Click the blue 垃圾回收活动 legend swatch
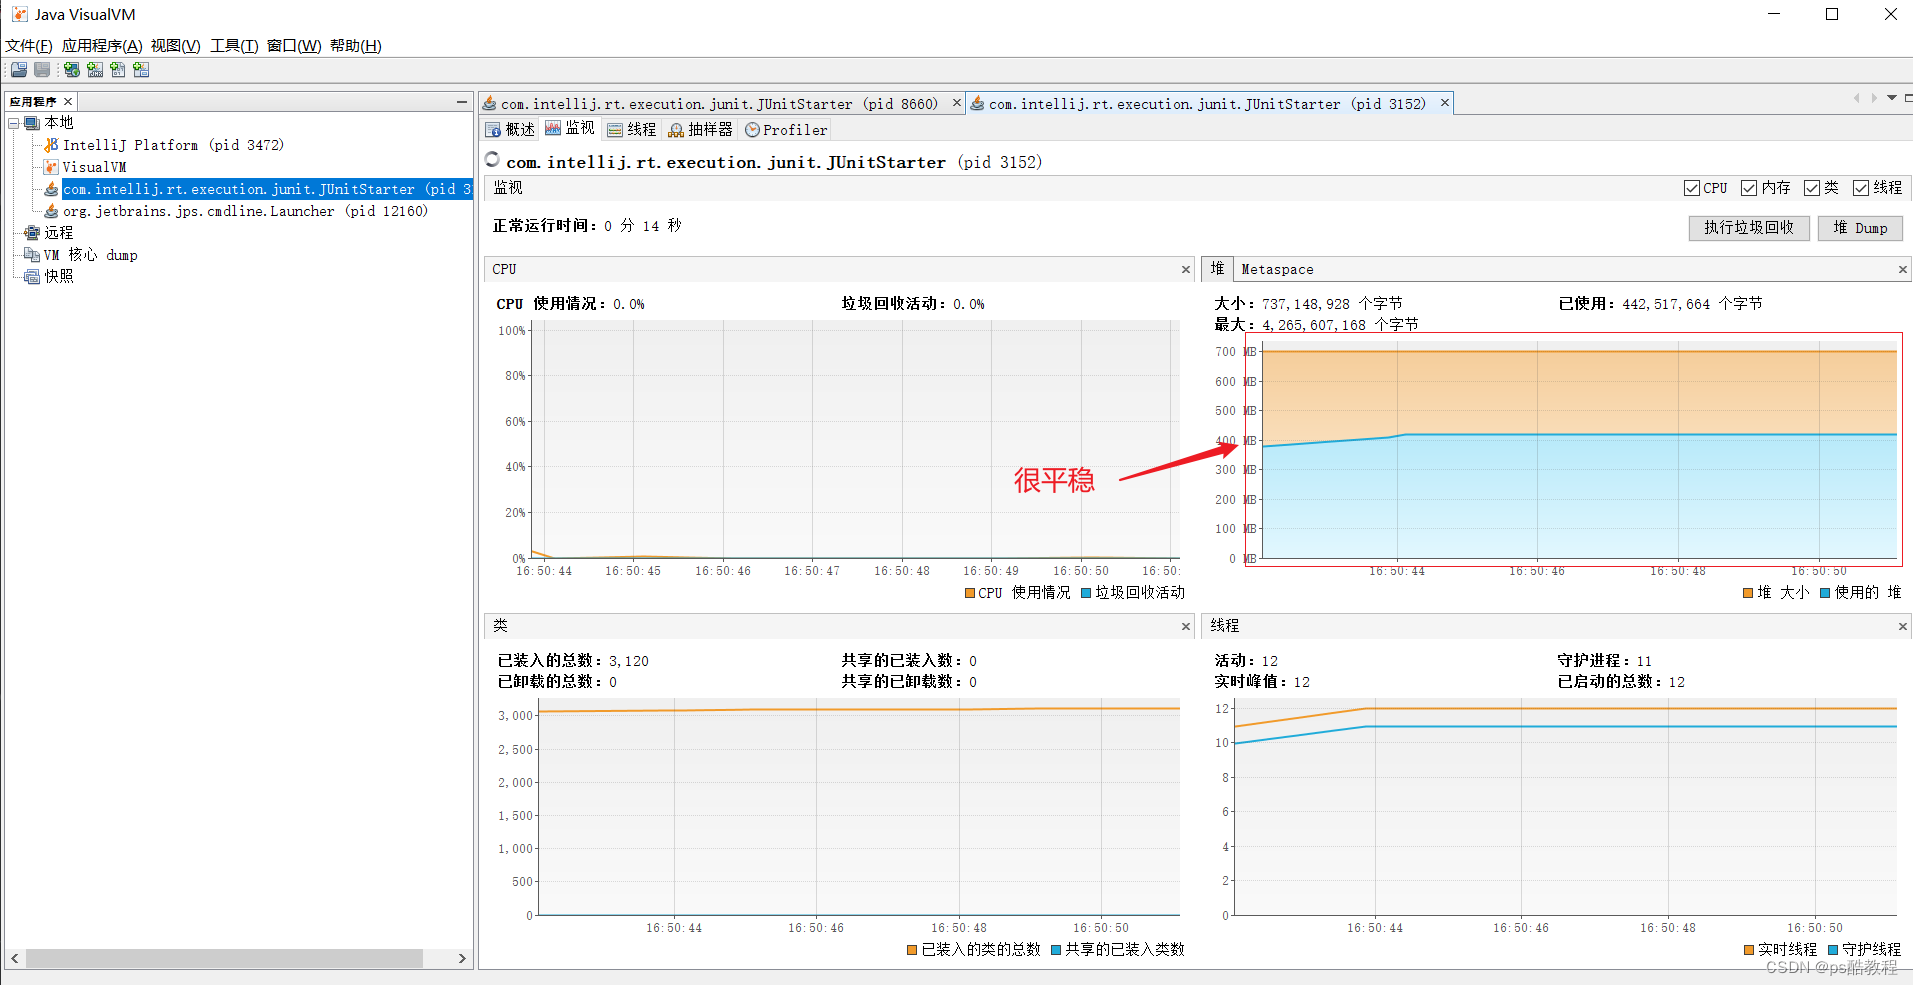Image resolution: width=1913 pixels, height=985 pixels. pyautogui.click(x=1086, y=593)
